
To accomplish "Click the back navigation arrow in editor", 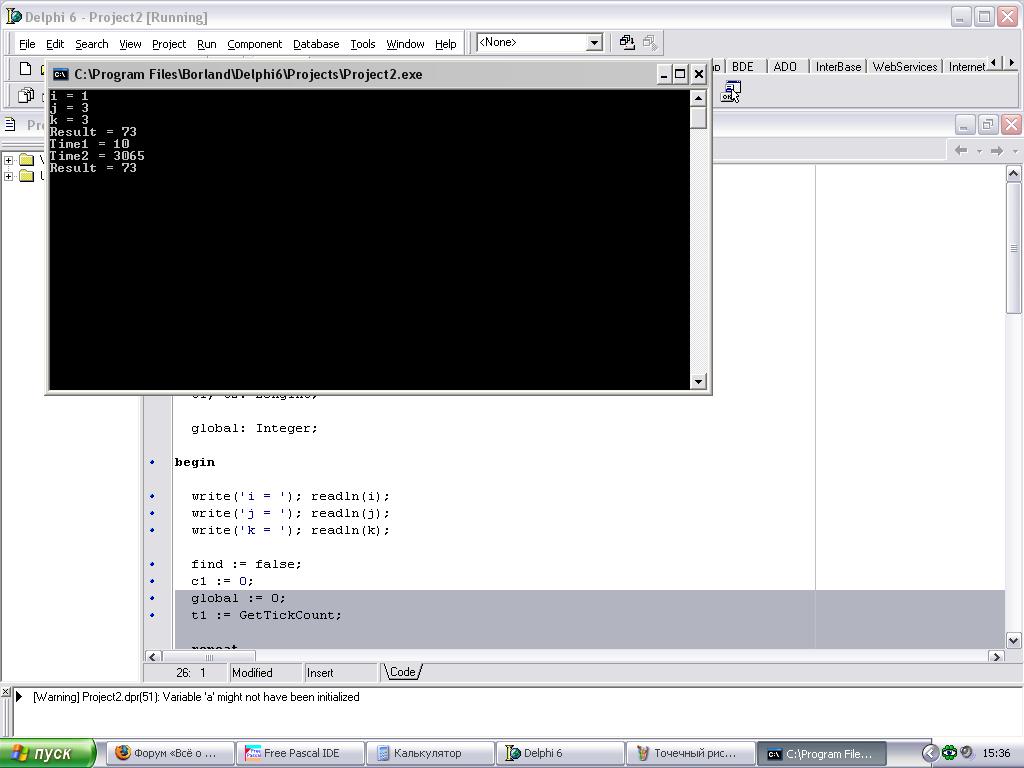I will point(961,150).
